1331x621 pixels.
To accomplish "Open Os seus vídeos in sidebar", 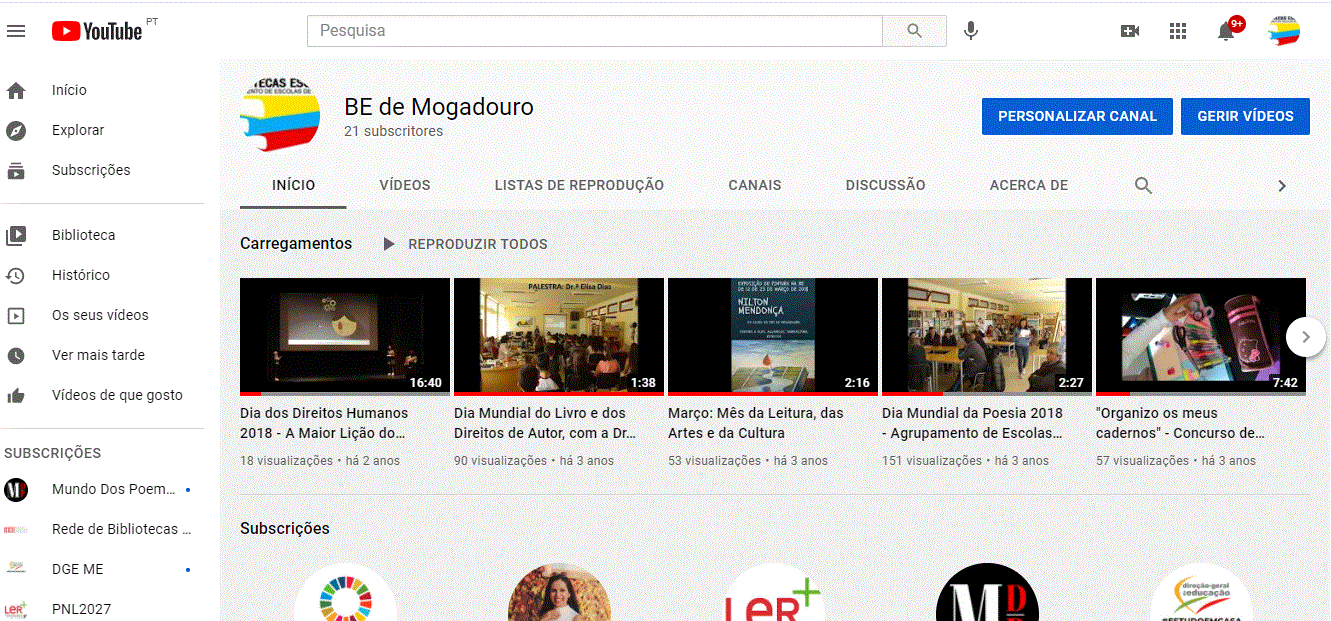I will [x=102, y=315].
